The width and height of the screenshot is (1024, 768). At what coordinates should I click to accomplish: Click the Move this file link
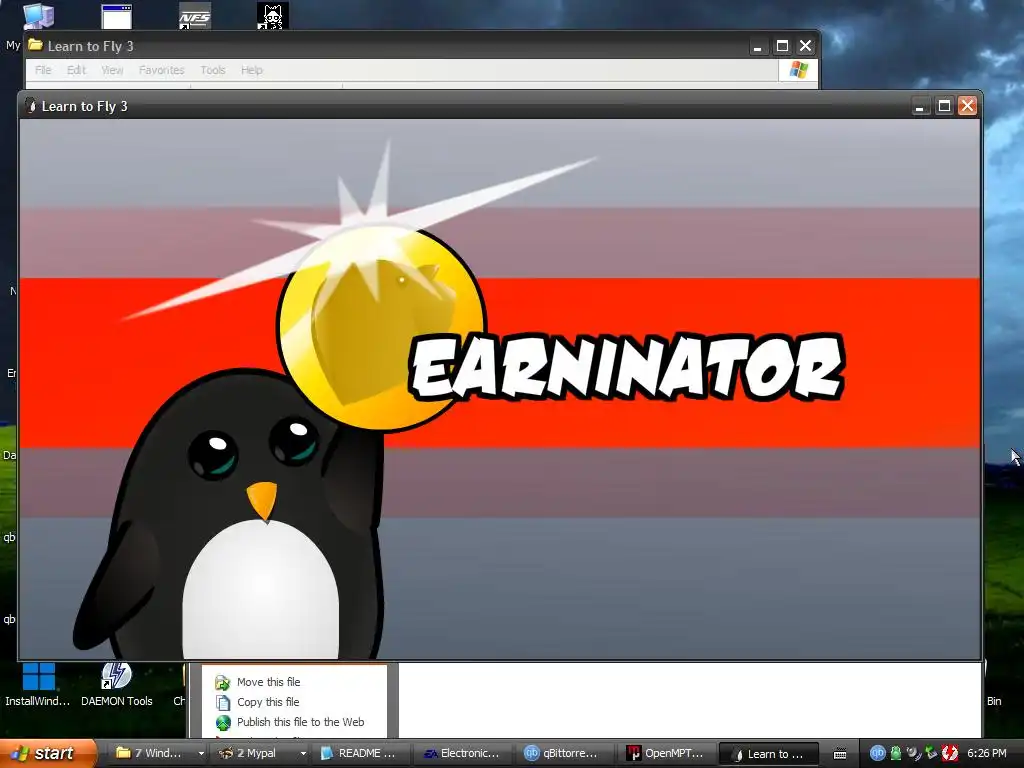[268, 682]
